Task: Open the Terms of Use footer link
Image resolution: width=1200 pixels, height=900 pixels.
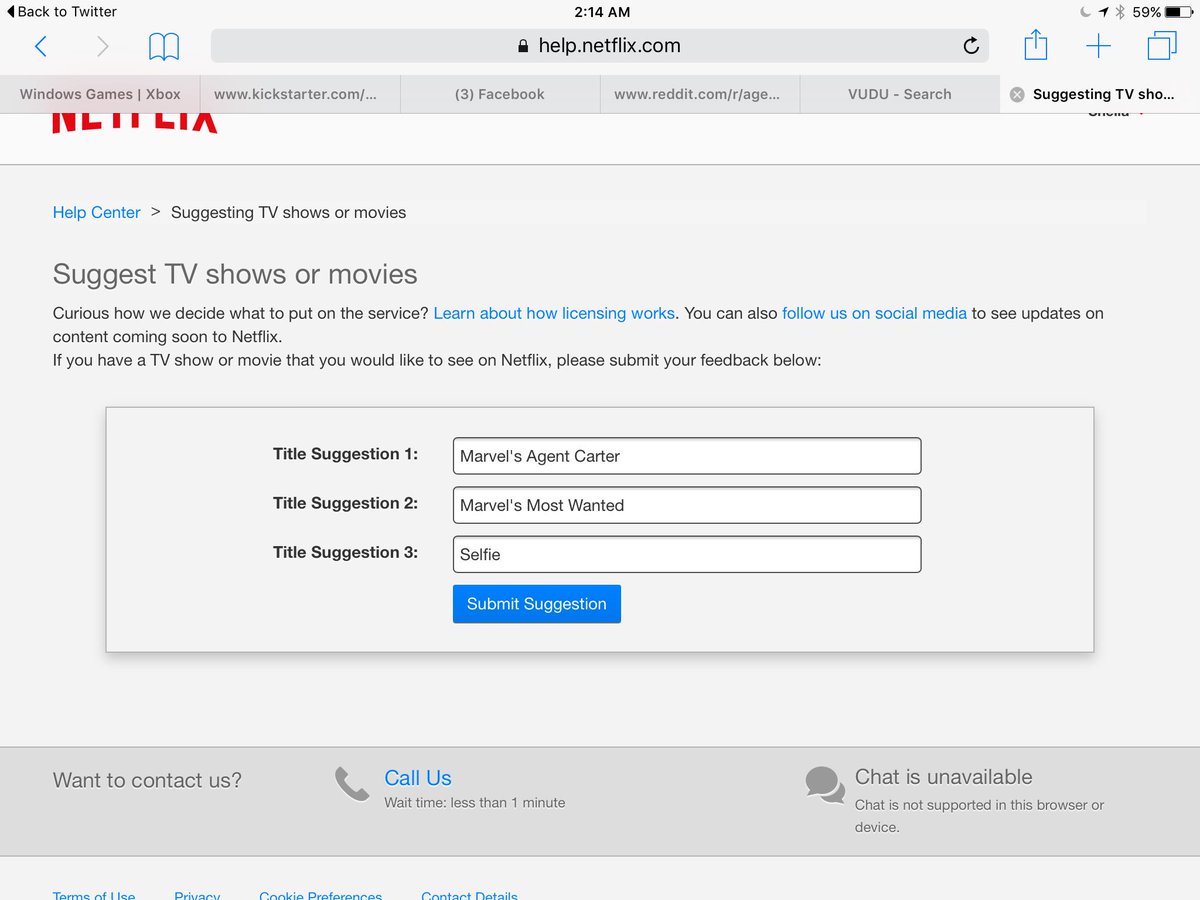Action: [x=94, y=895]
